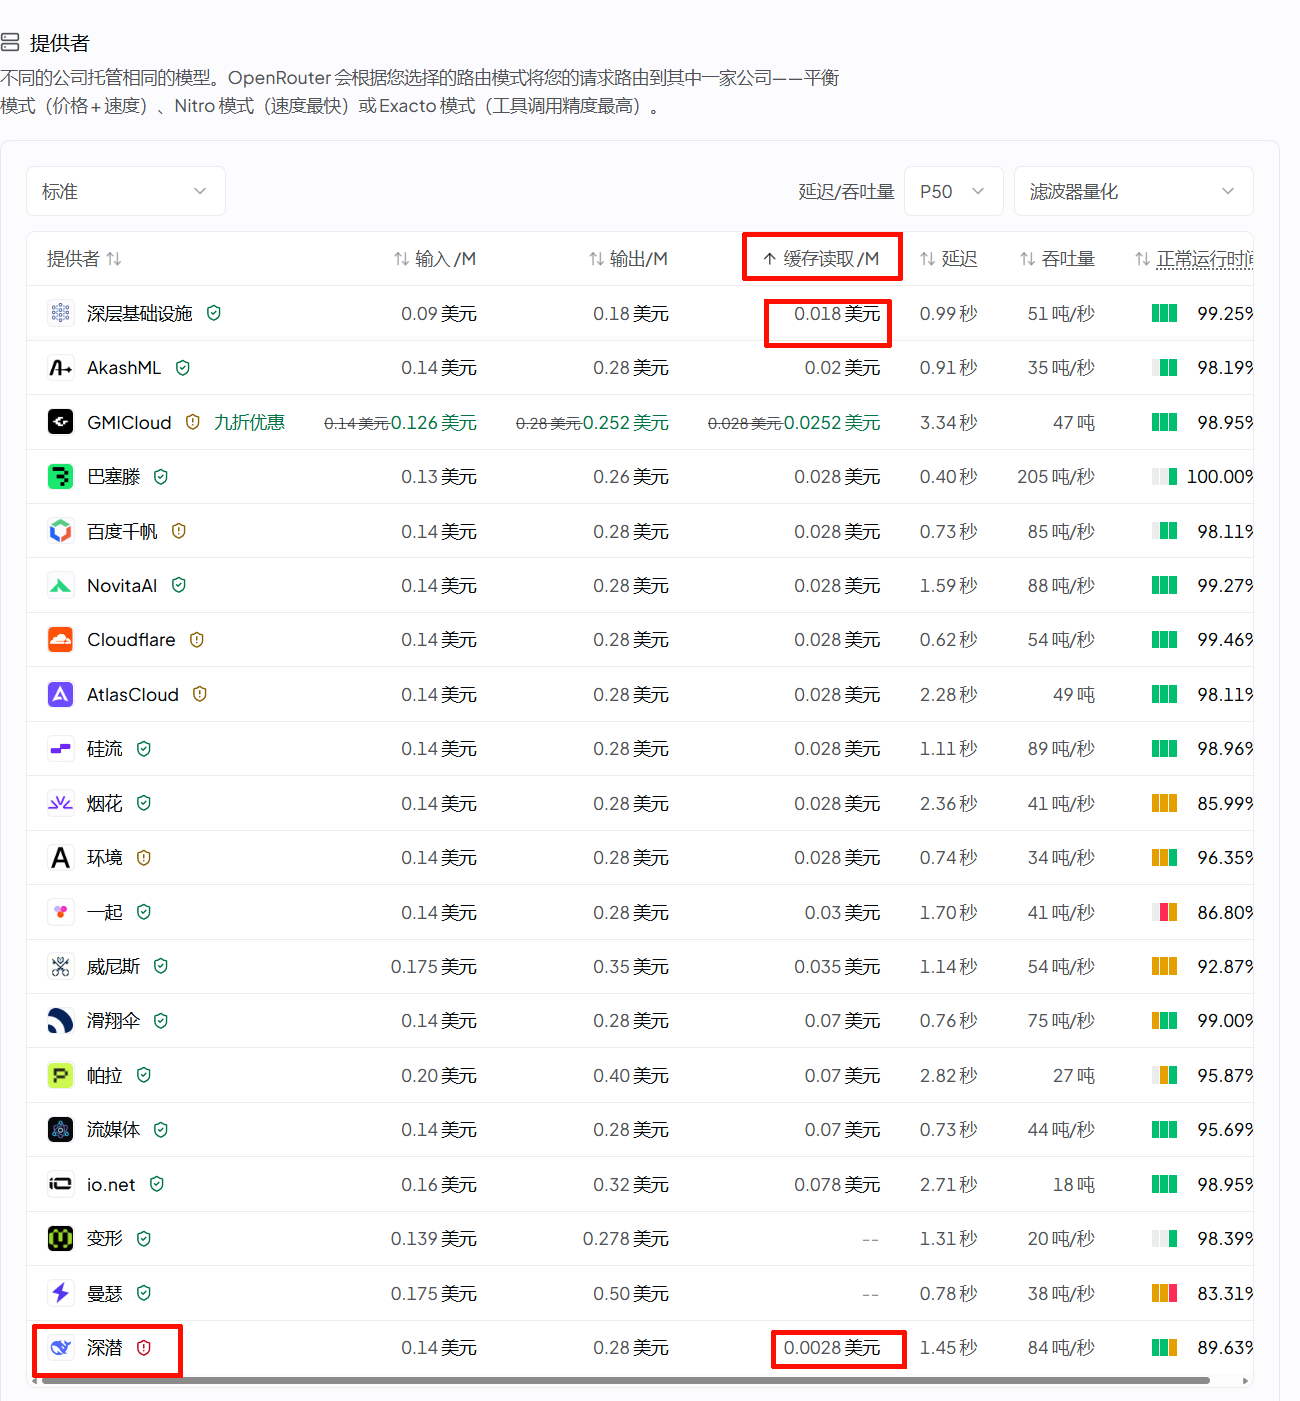Screen dimensions: 1300x1401
Task: Sort table by 吞吐量 column
Action: (1057, 259)
